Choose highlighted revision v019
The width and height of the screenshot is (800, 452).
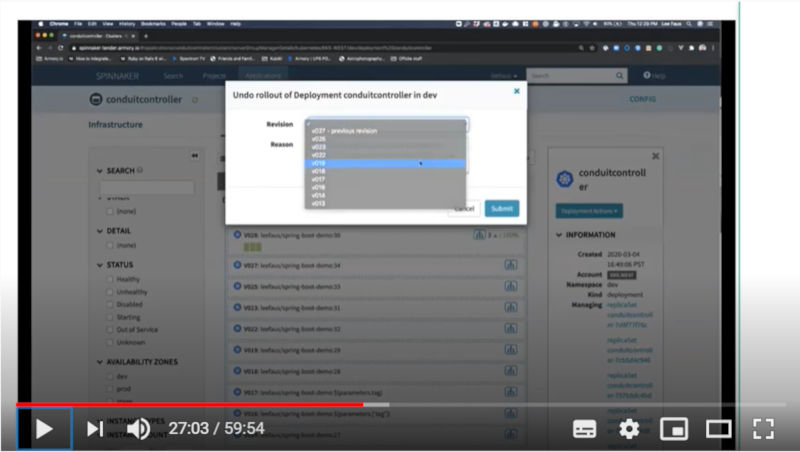click(x=385, y=163)
